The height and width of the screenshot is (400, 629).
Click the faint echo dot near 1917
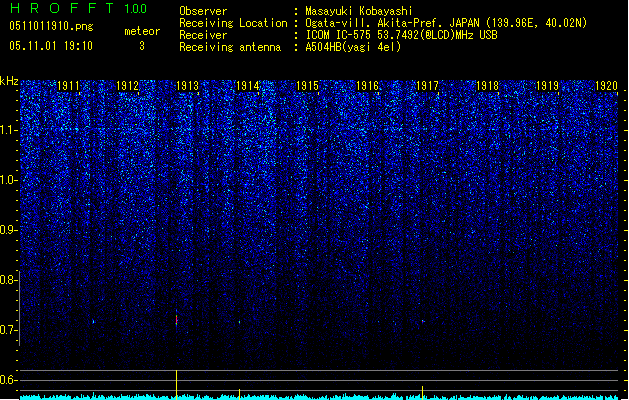(x=423, y=321)
